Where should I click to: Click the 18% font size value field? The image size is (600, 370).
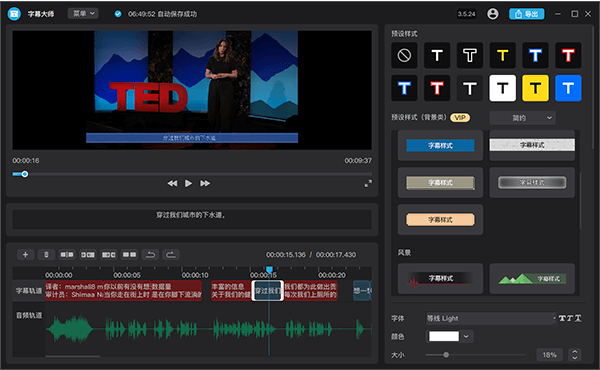pos(549,355)
